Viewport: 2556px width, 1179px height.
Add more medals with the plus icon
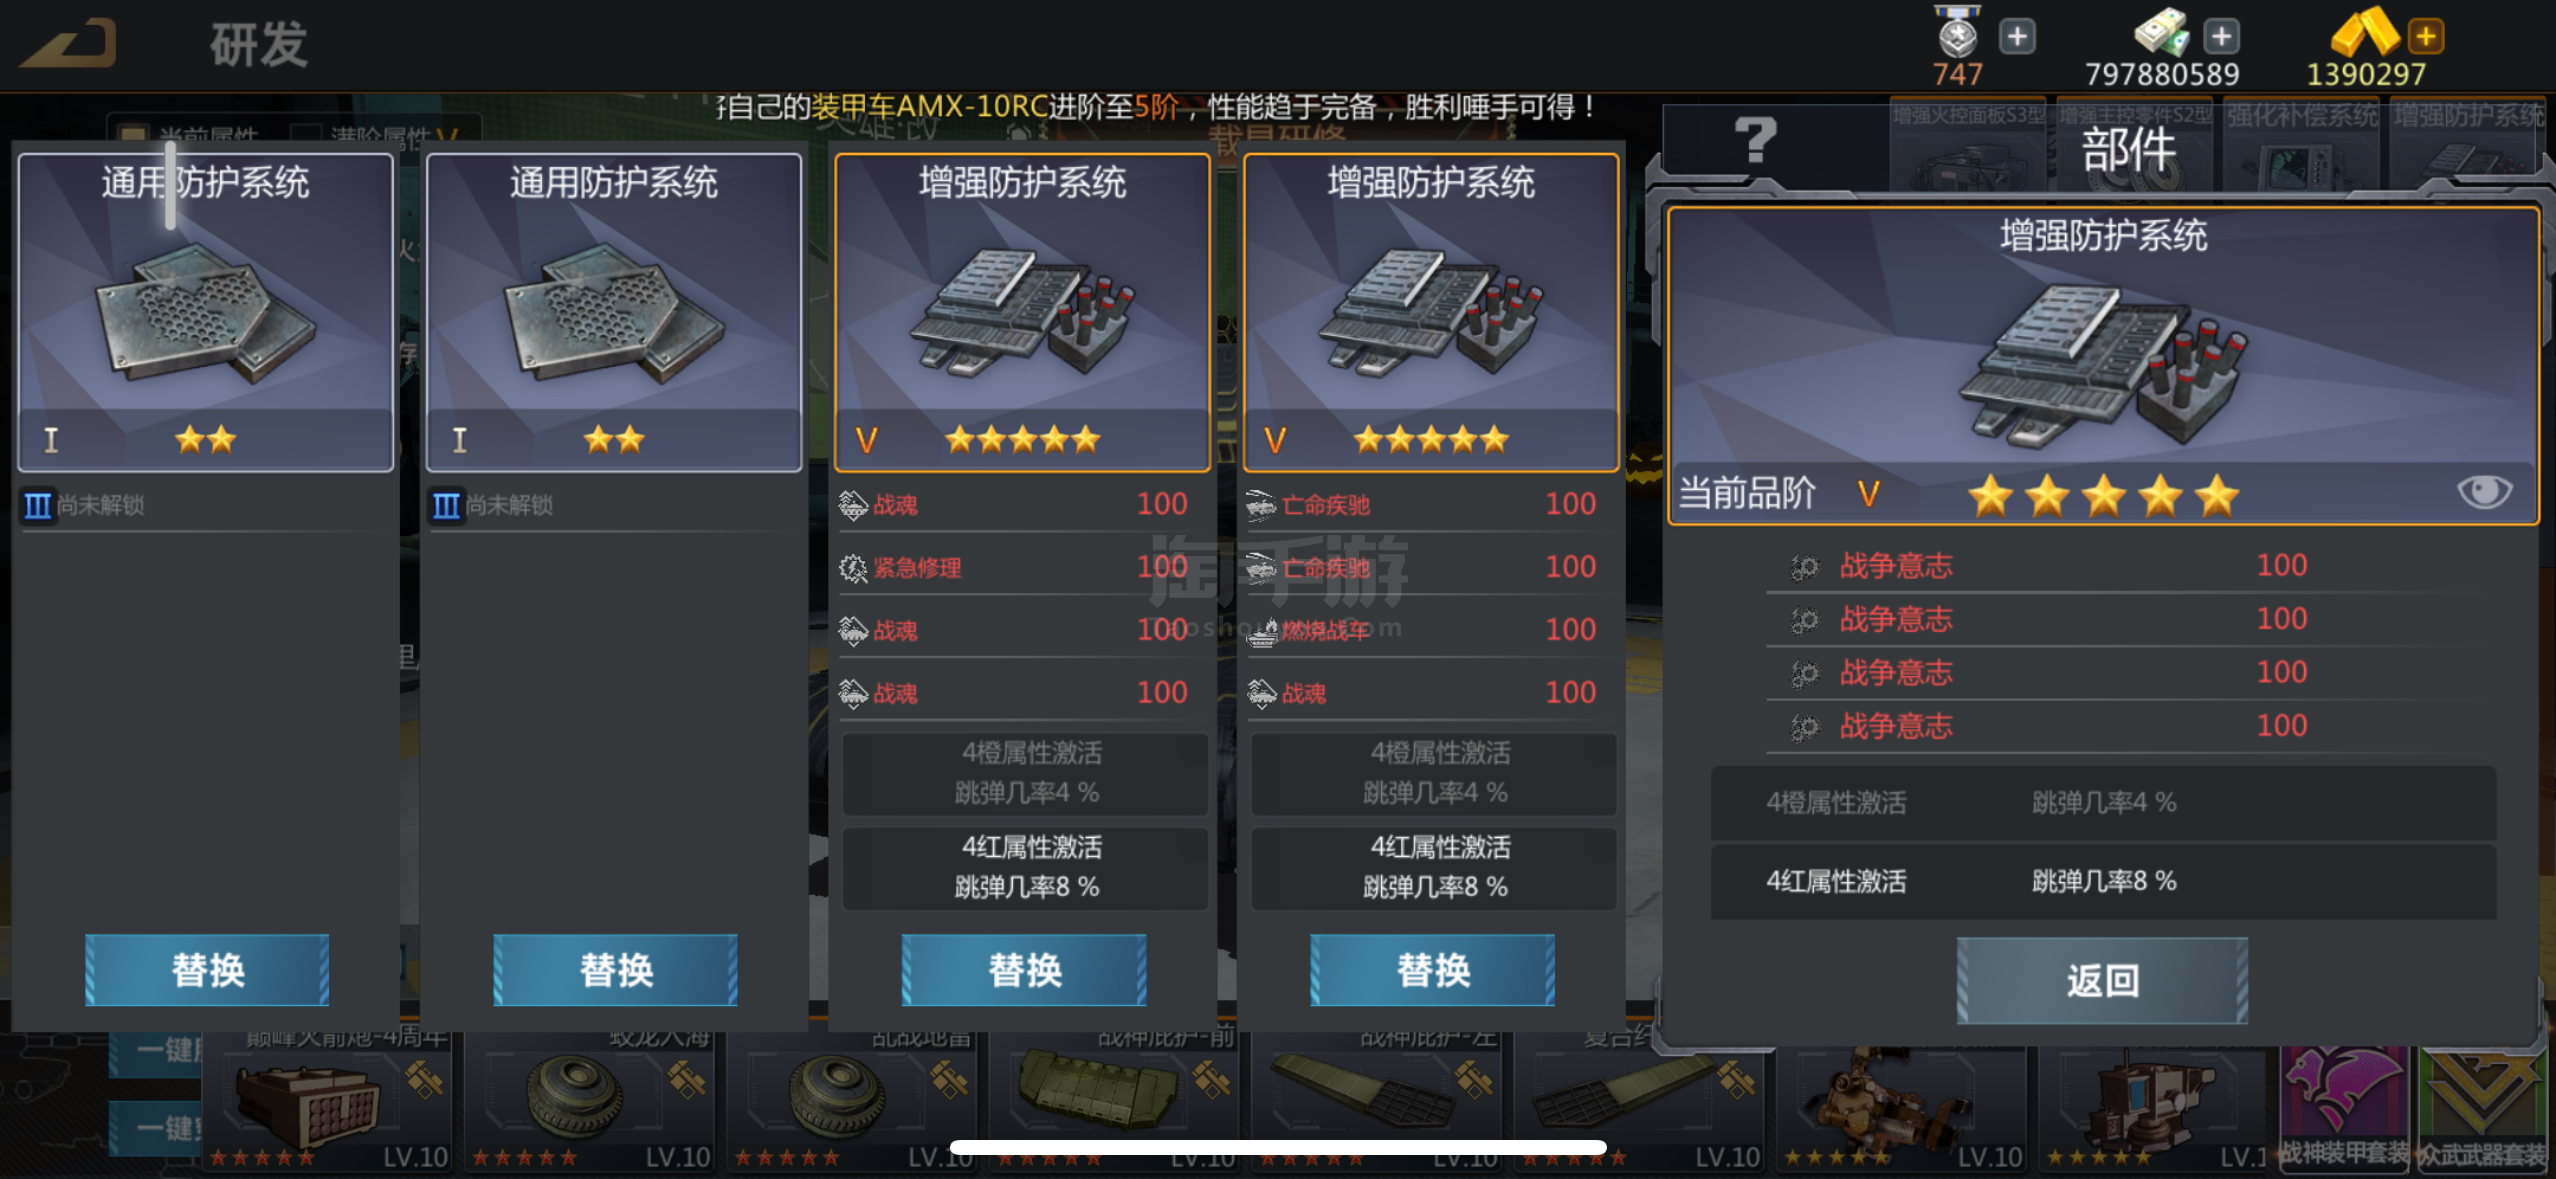[x=2017, y=38]
